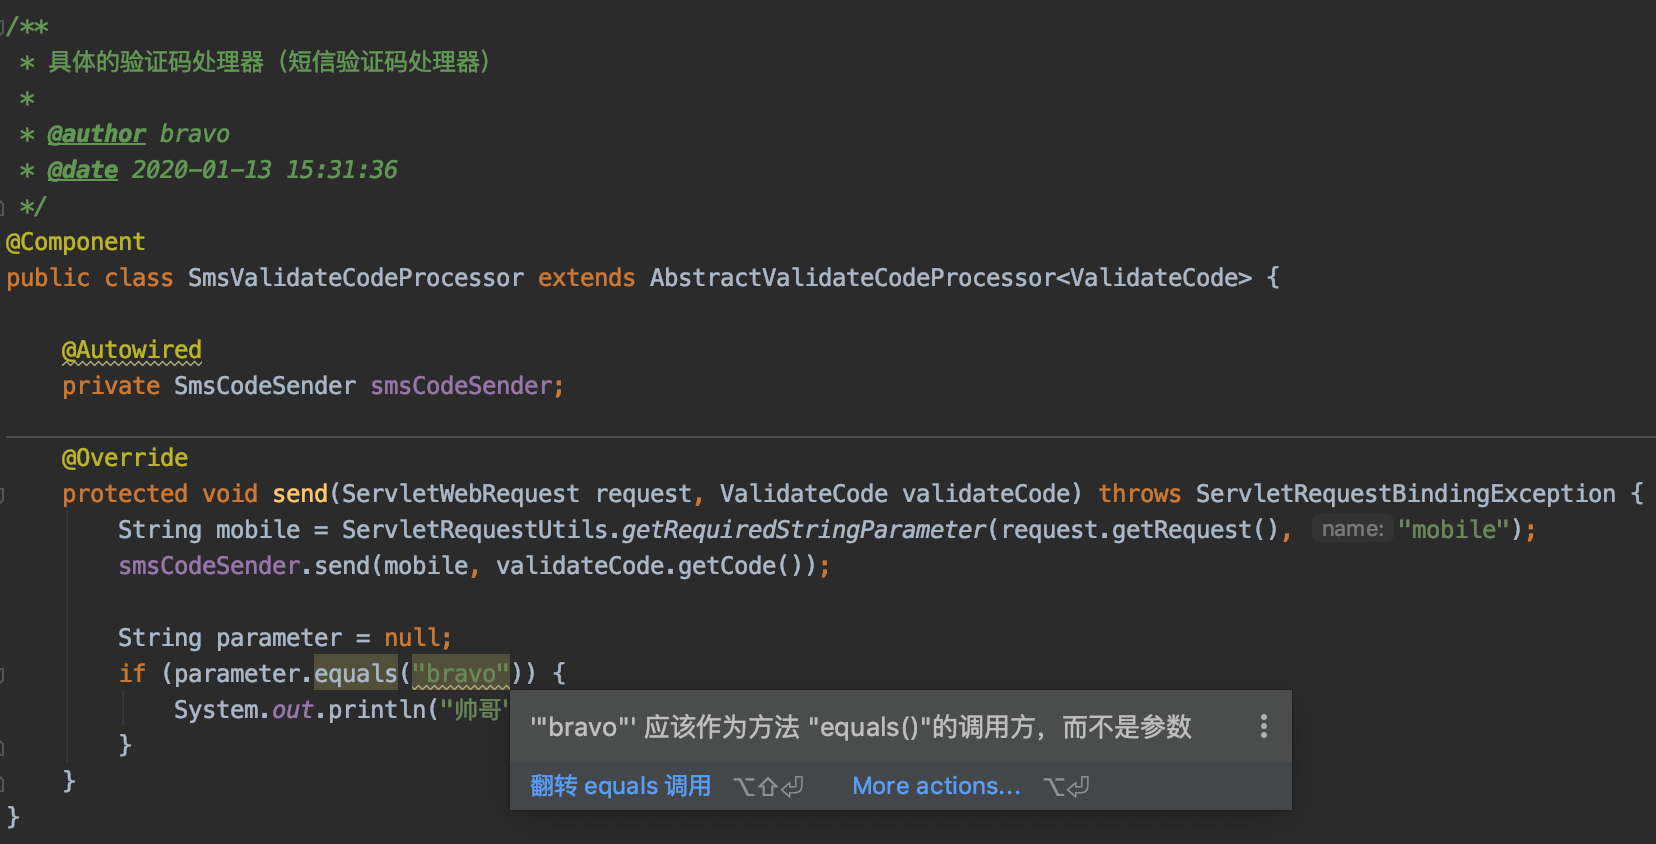Fold the if block in gutter
This screenshot has width=1656, height=844.
click(x=3, y=674)
